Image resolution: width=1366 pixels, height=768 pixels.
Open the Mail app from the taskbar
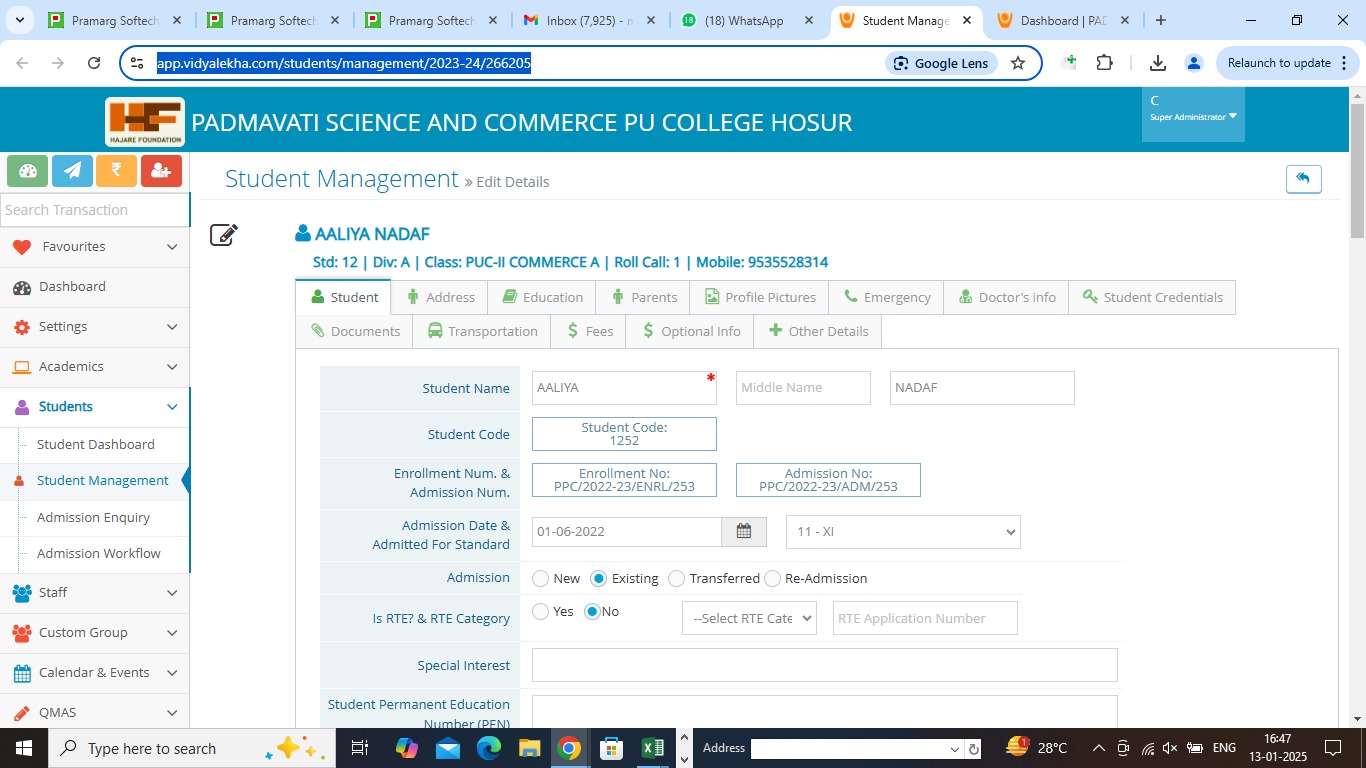[447, 748]
